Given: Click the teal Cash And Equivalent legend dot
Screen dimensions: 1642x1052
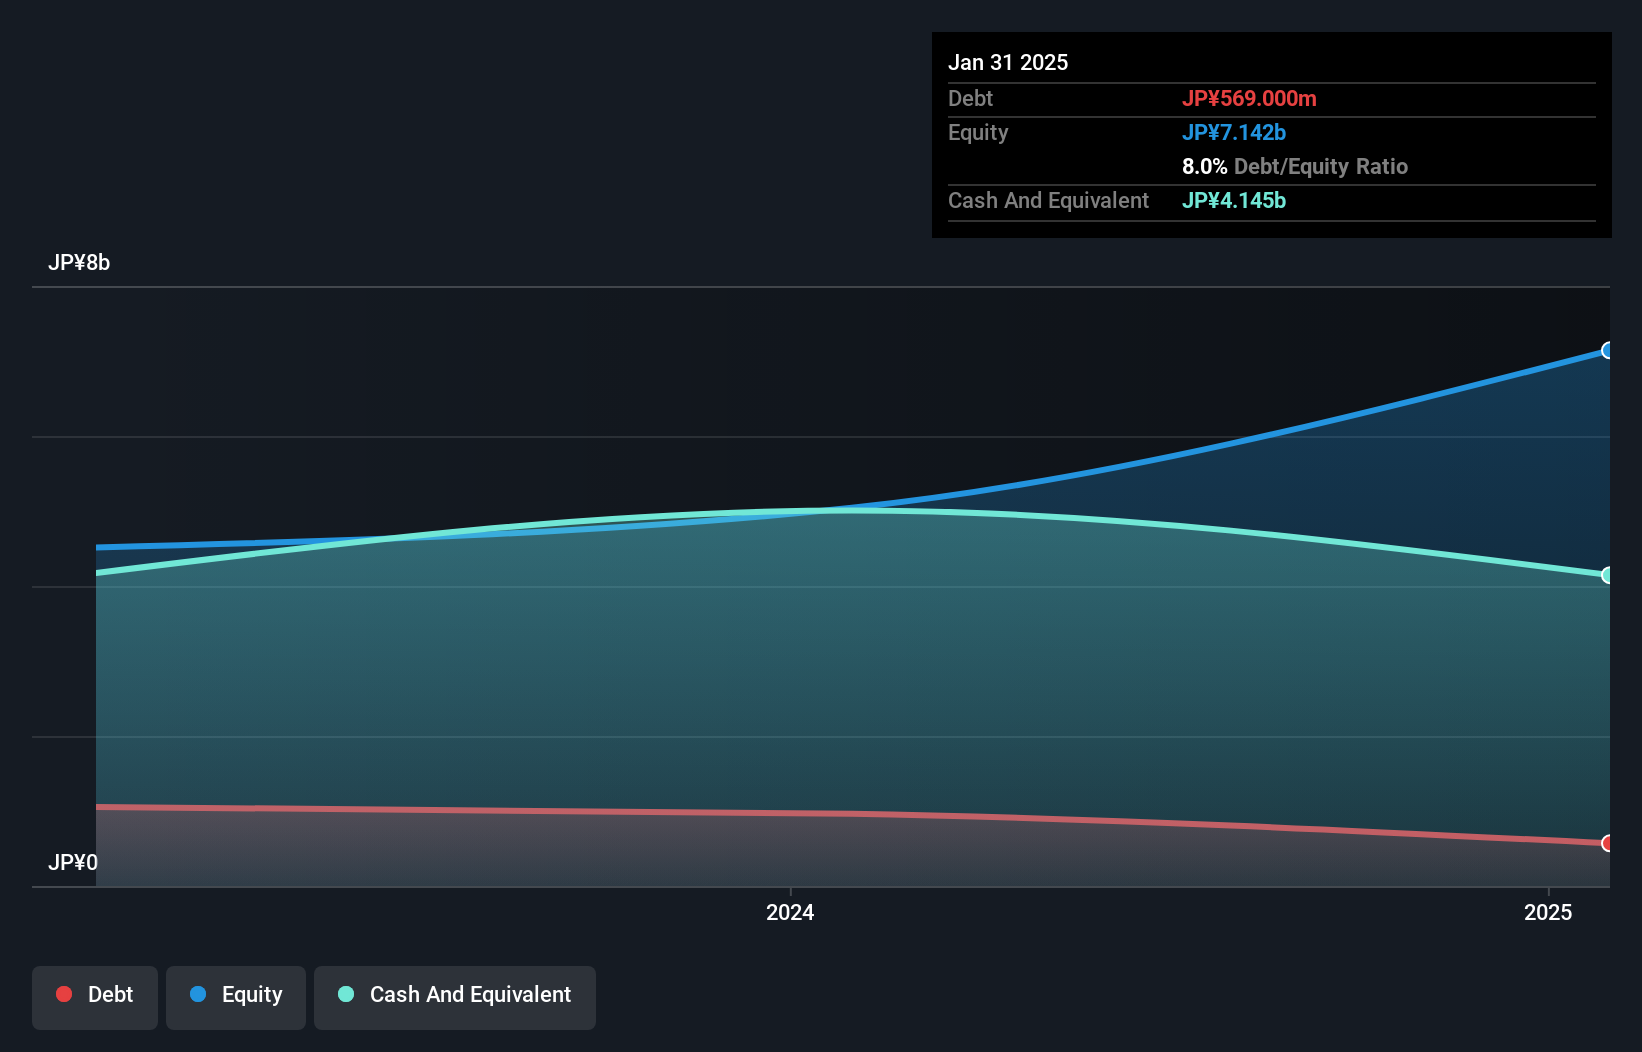Looking at the screenshot, I should 346,994.
